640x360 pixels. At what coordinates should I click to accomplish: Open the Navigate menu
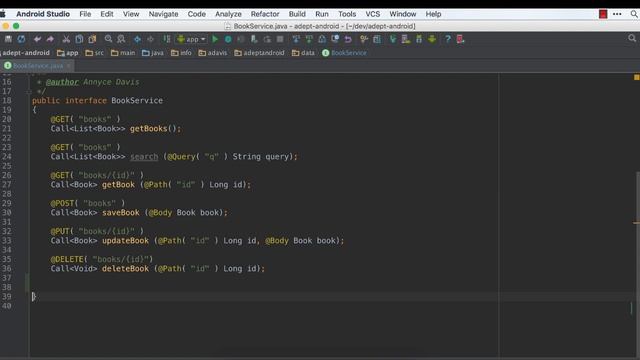[163, 14]
